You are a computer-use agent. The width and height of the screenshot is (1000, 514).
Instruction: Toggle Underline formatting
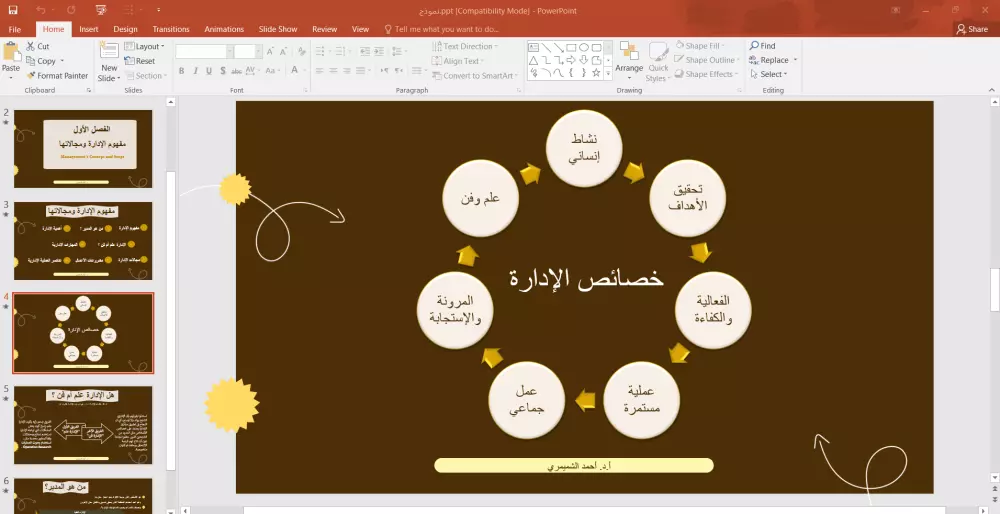pyautogui.click(x=209, y=71)
